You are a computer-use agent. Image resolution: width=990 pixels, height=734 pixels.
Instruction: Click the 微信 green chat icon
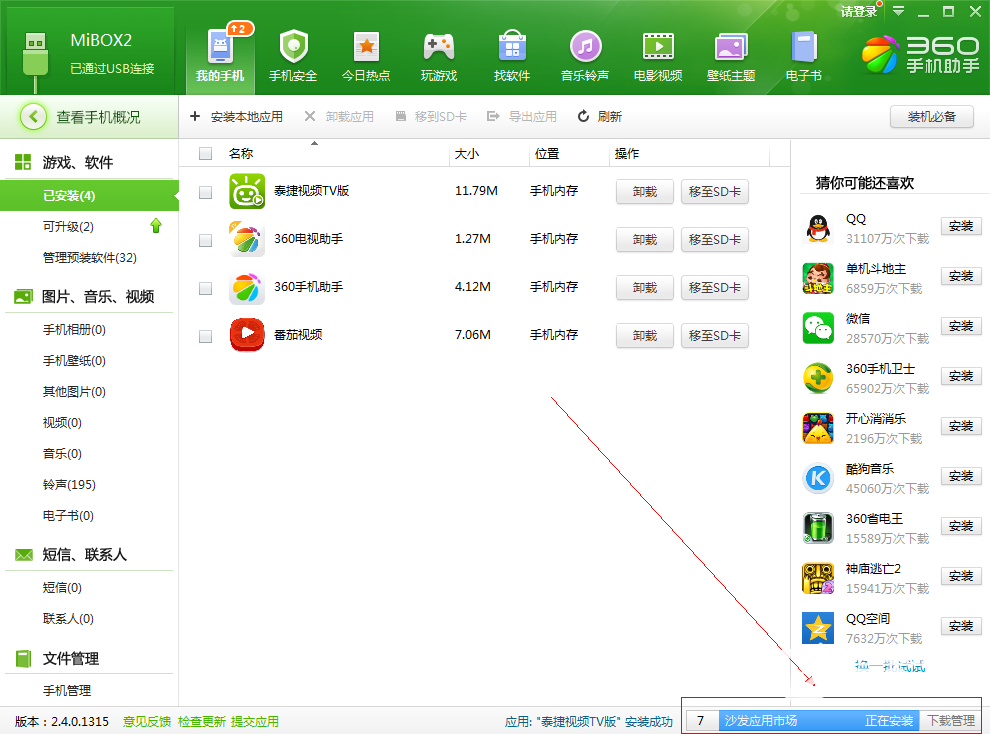click(818, 328)
